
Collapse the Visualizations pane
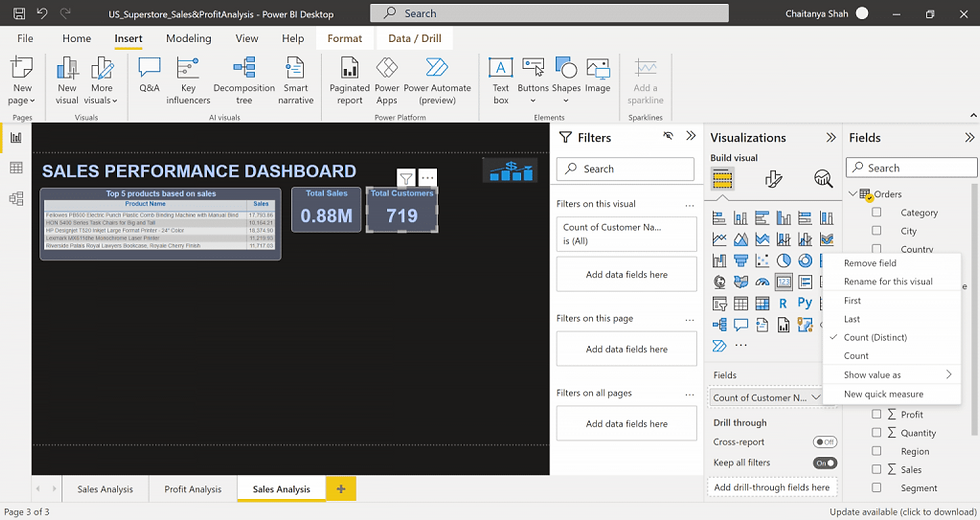coord(831,138)
